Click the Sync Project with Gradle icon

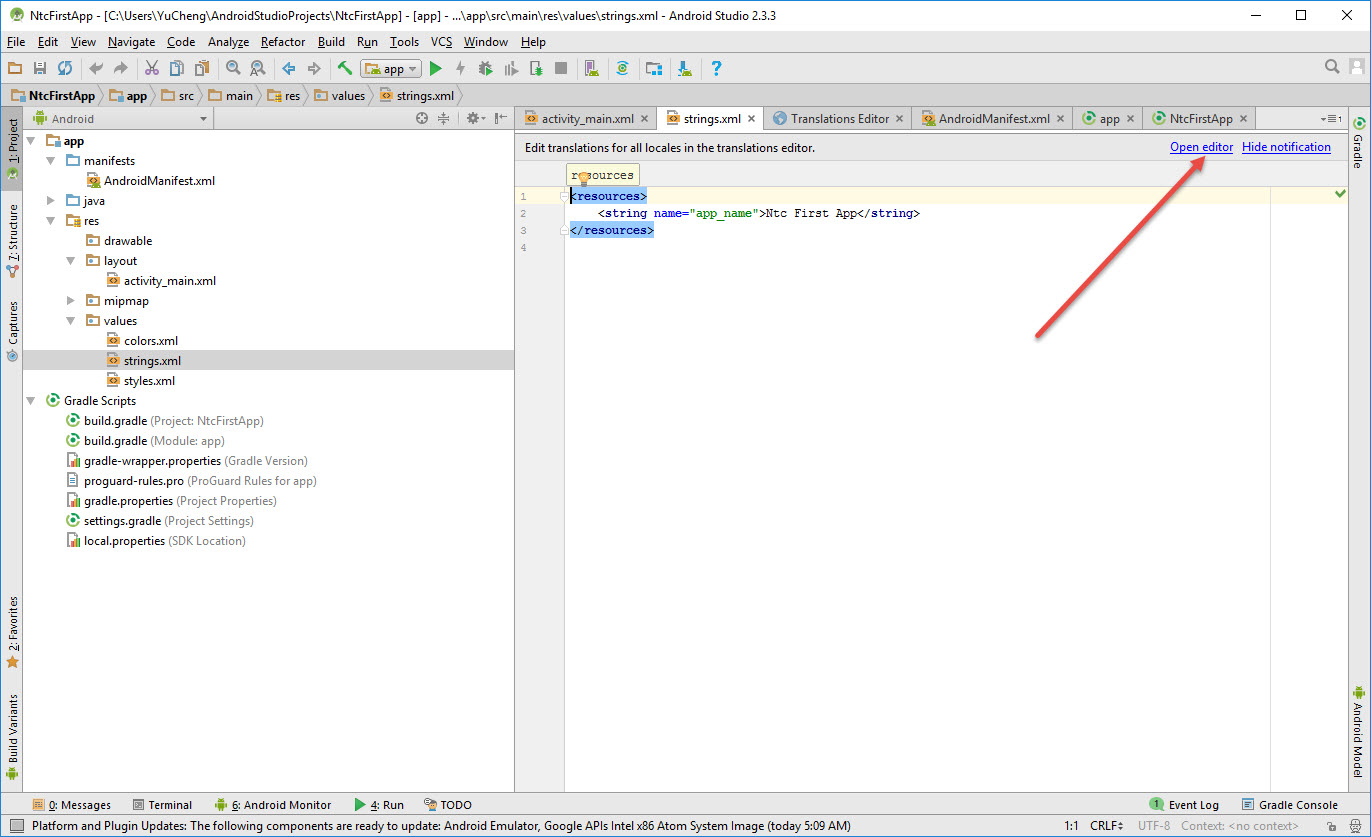point(622,68)
